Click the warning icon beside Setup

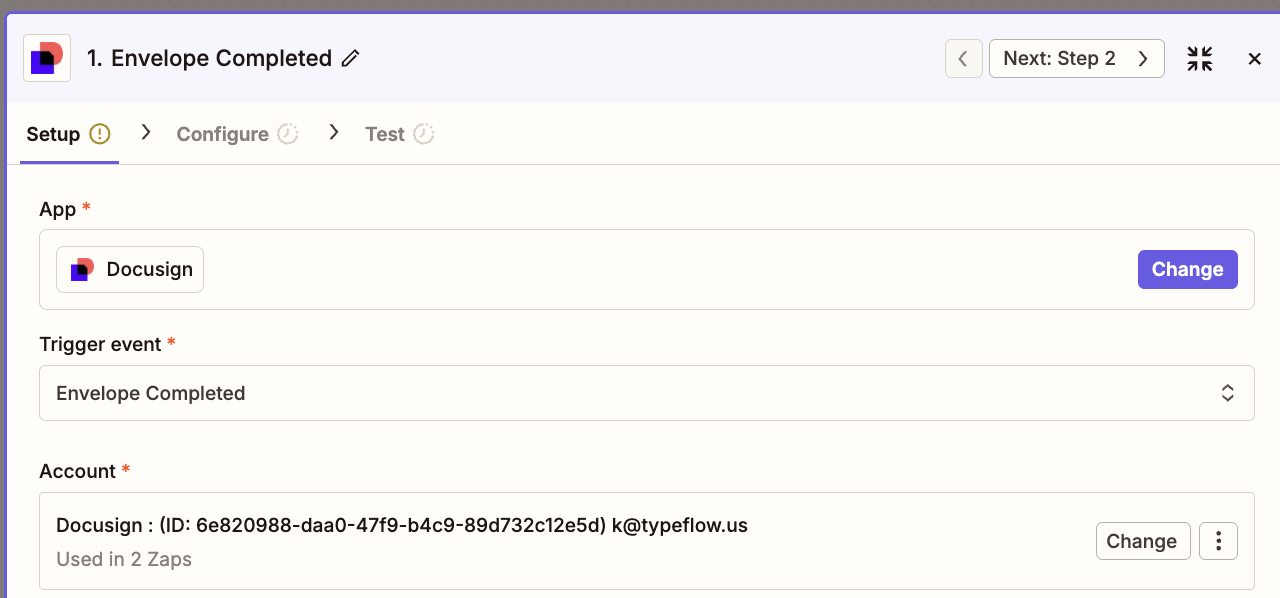click(x=99, y=134)
